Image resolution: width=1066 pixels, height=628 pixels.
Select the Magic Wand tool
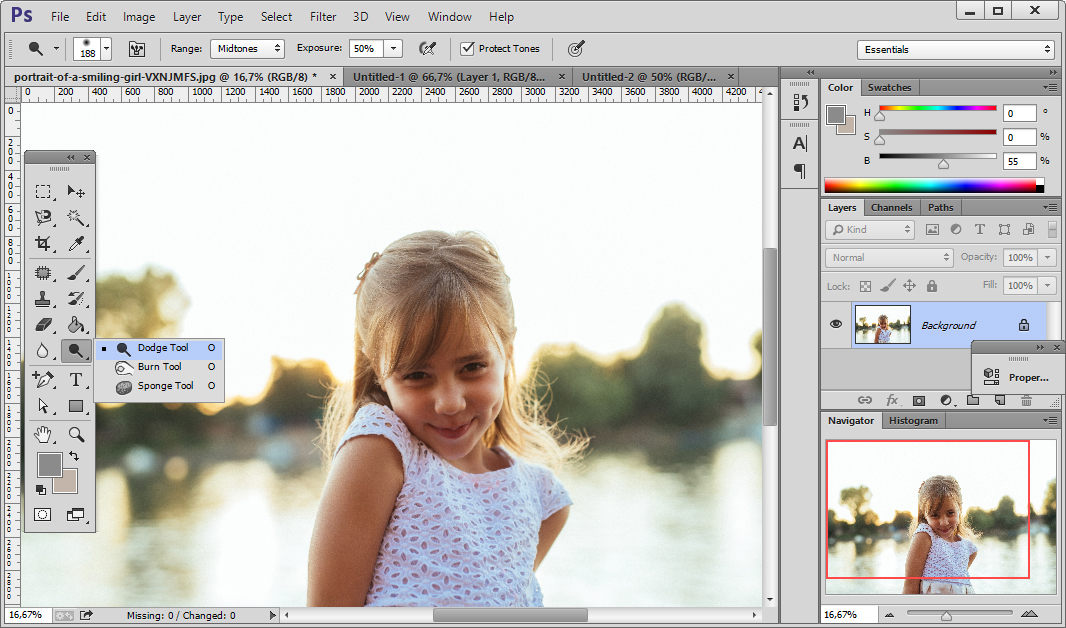76,217
